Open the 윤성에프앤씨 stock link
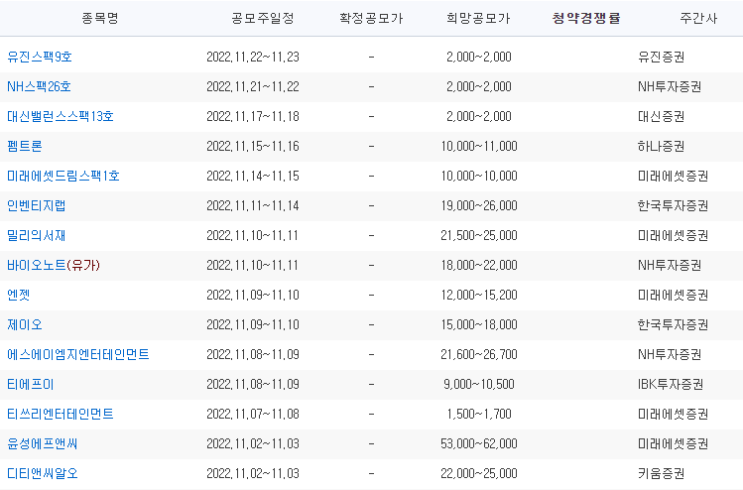Image resolution: width=743 pixels, height=490 pixels. (x=42, y=444)
